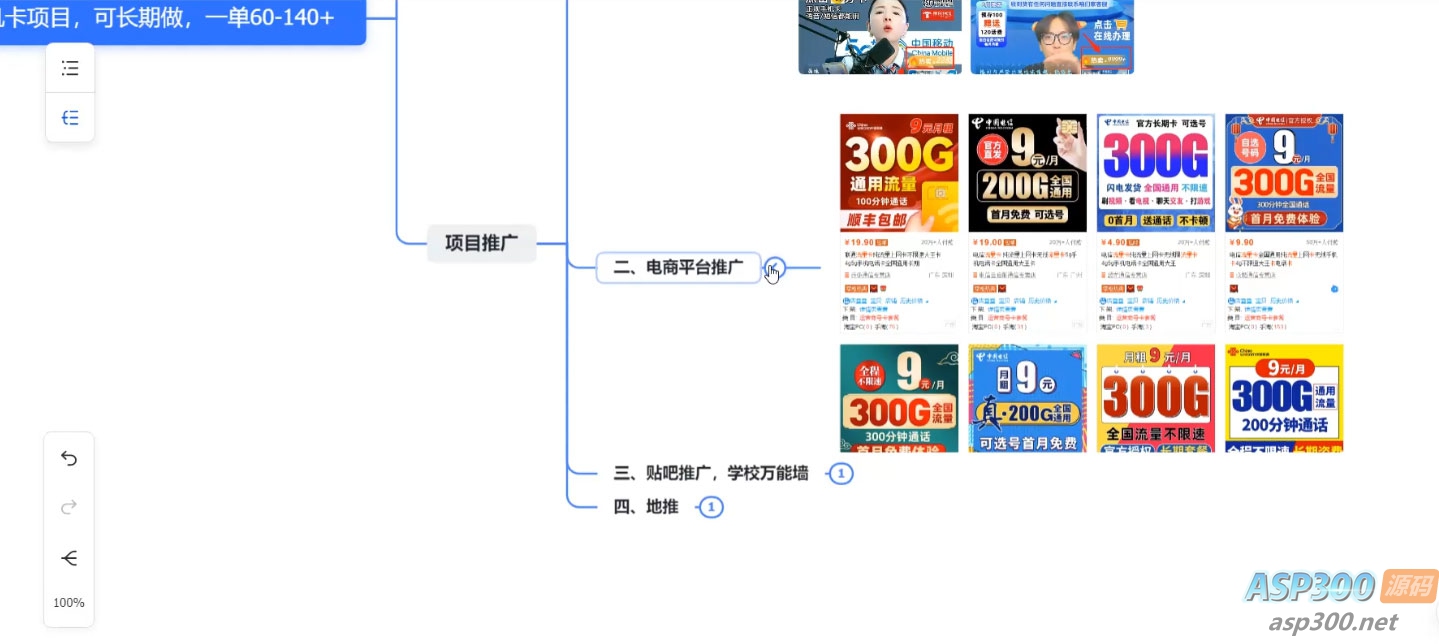Open the blue 真·200G 可选号 card image
Screen dimensions: 1439x644
coord(1027,398)
